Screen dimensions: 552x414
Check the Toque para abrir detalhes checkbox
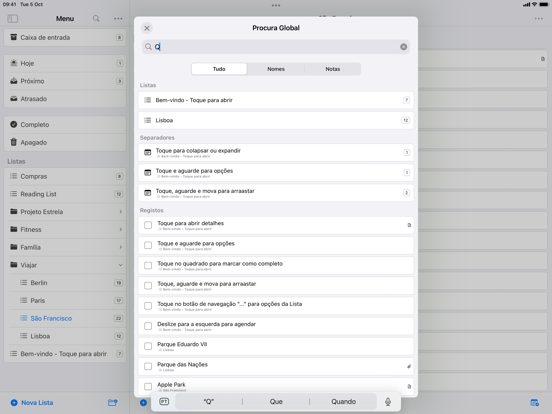(148, 225)
